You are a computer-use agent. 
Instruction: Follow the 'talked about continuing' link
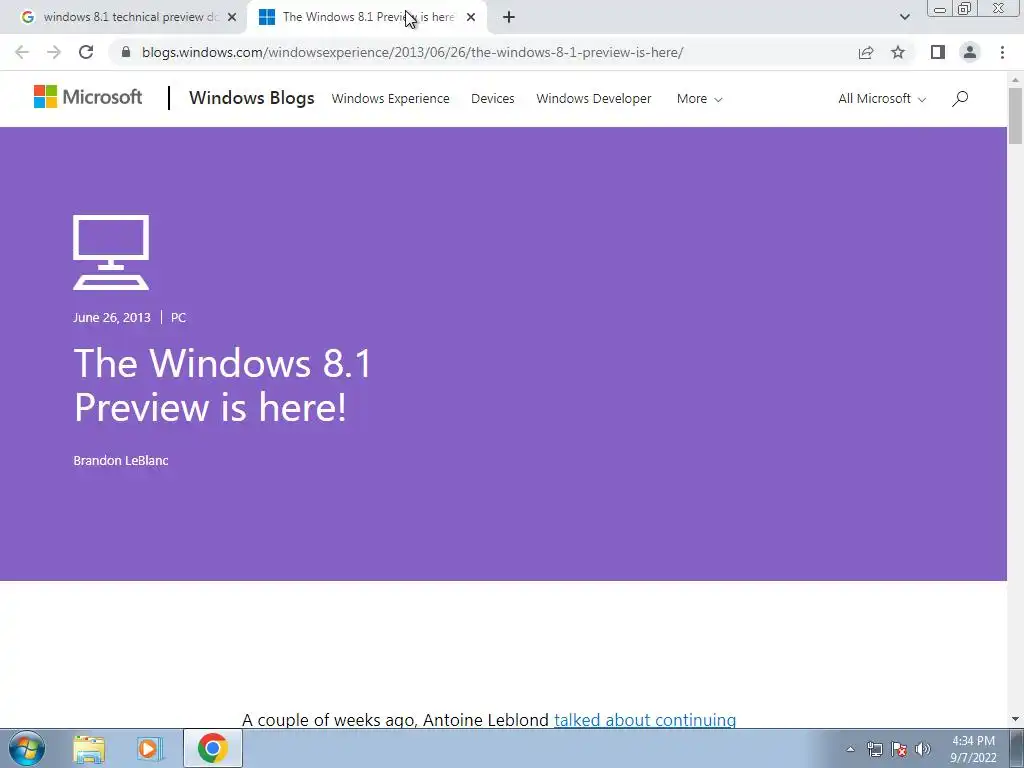[x=645, y=720]
